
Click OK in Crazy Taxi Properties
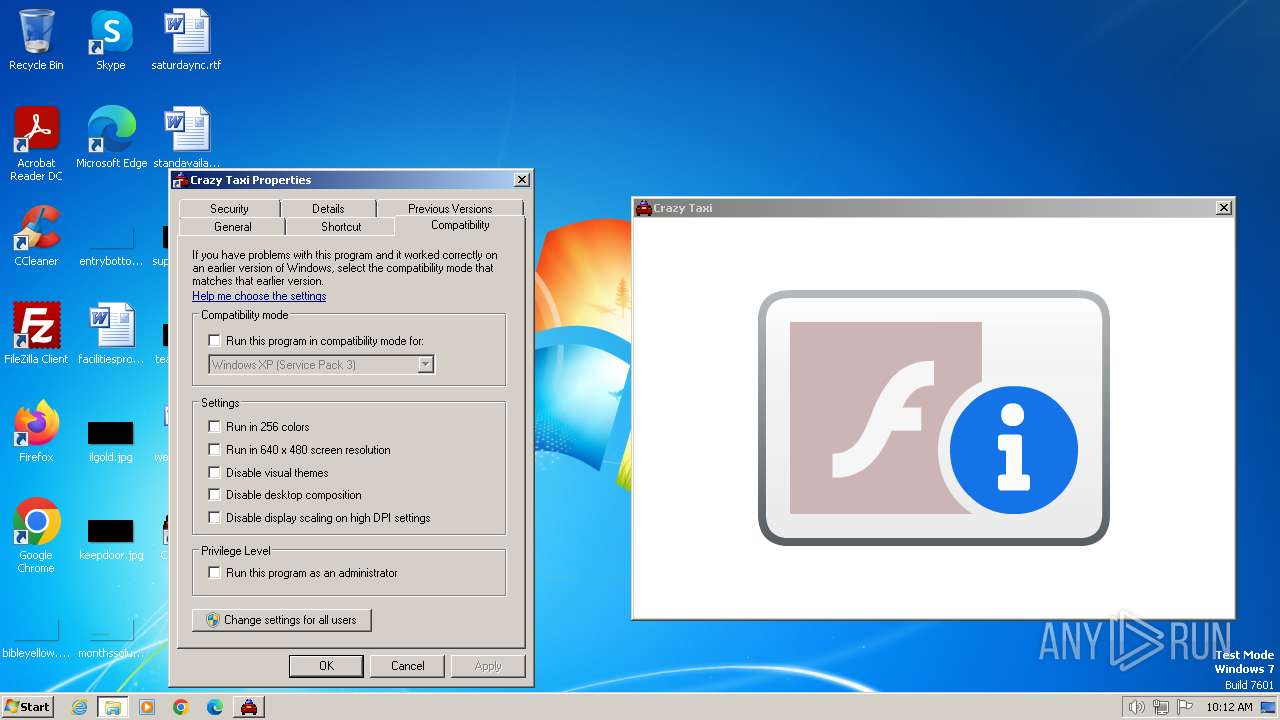[x=326, y=666]
